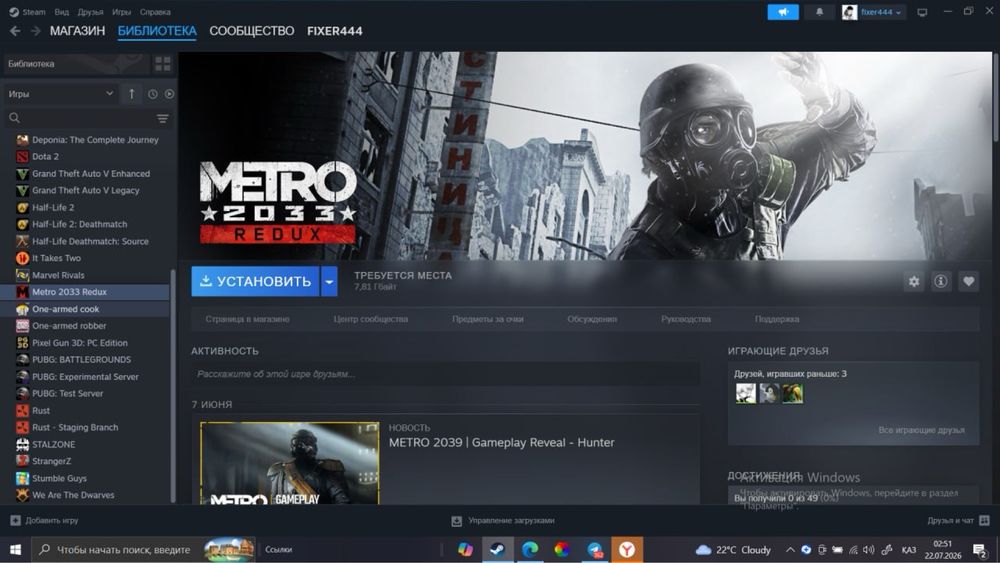Open Руководства link
Screen dimensions: 1000x563
[x=686, y=319]
